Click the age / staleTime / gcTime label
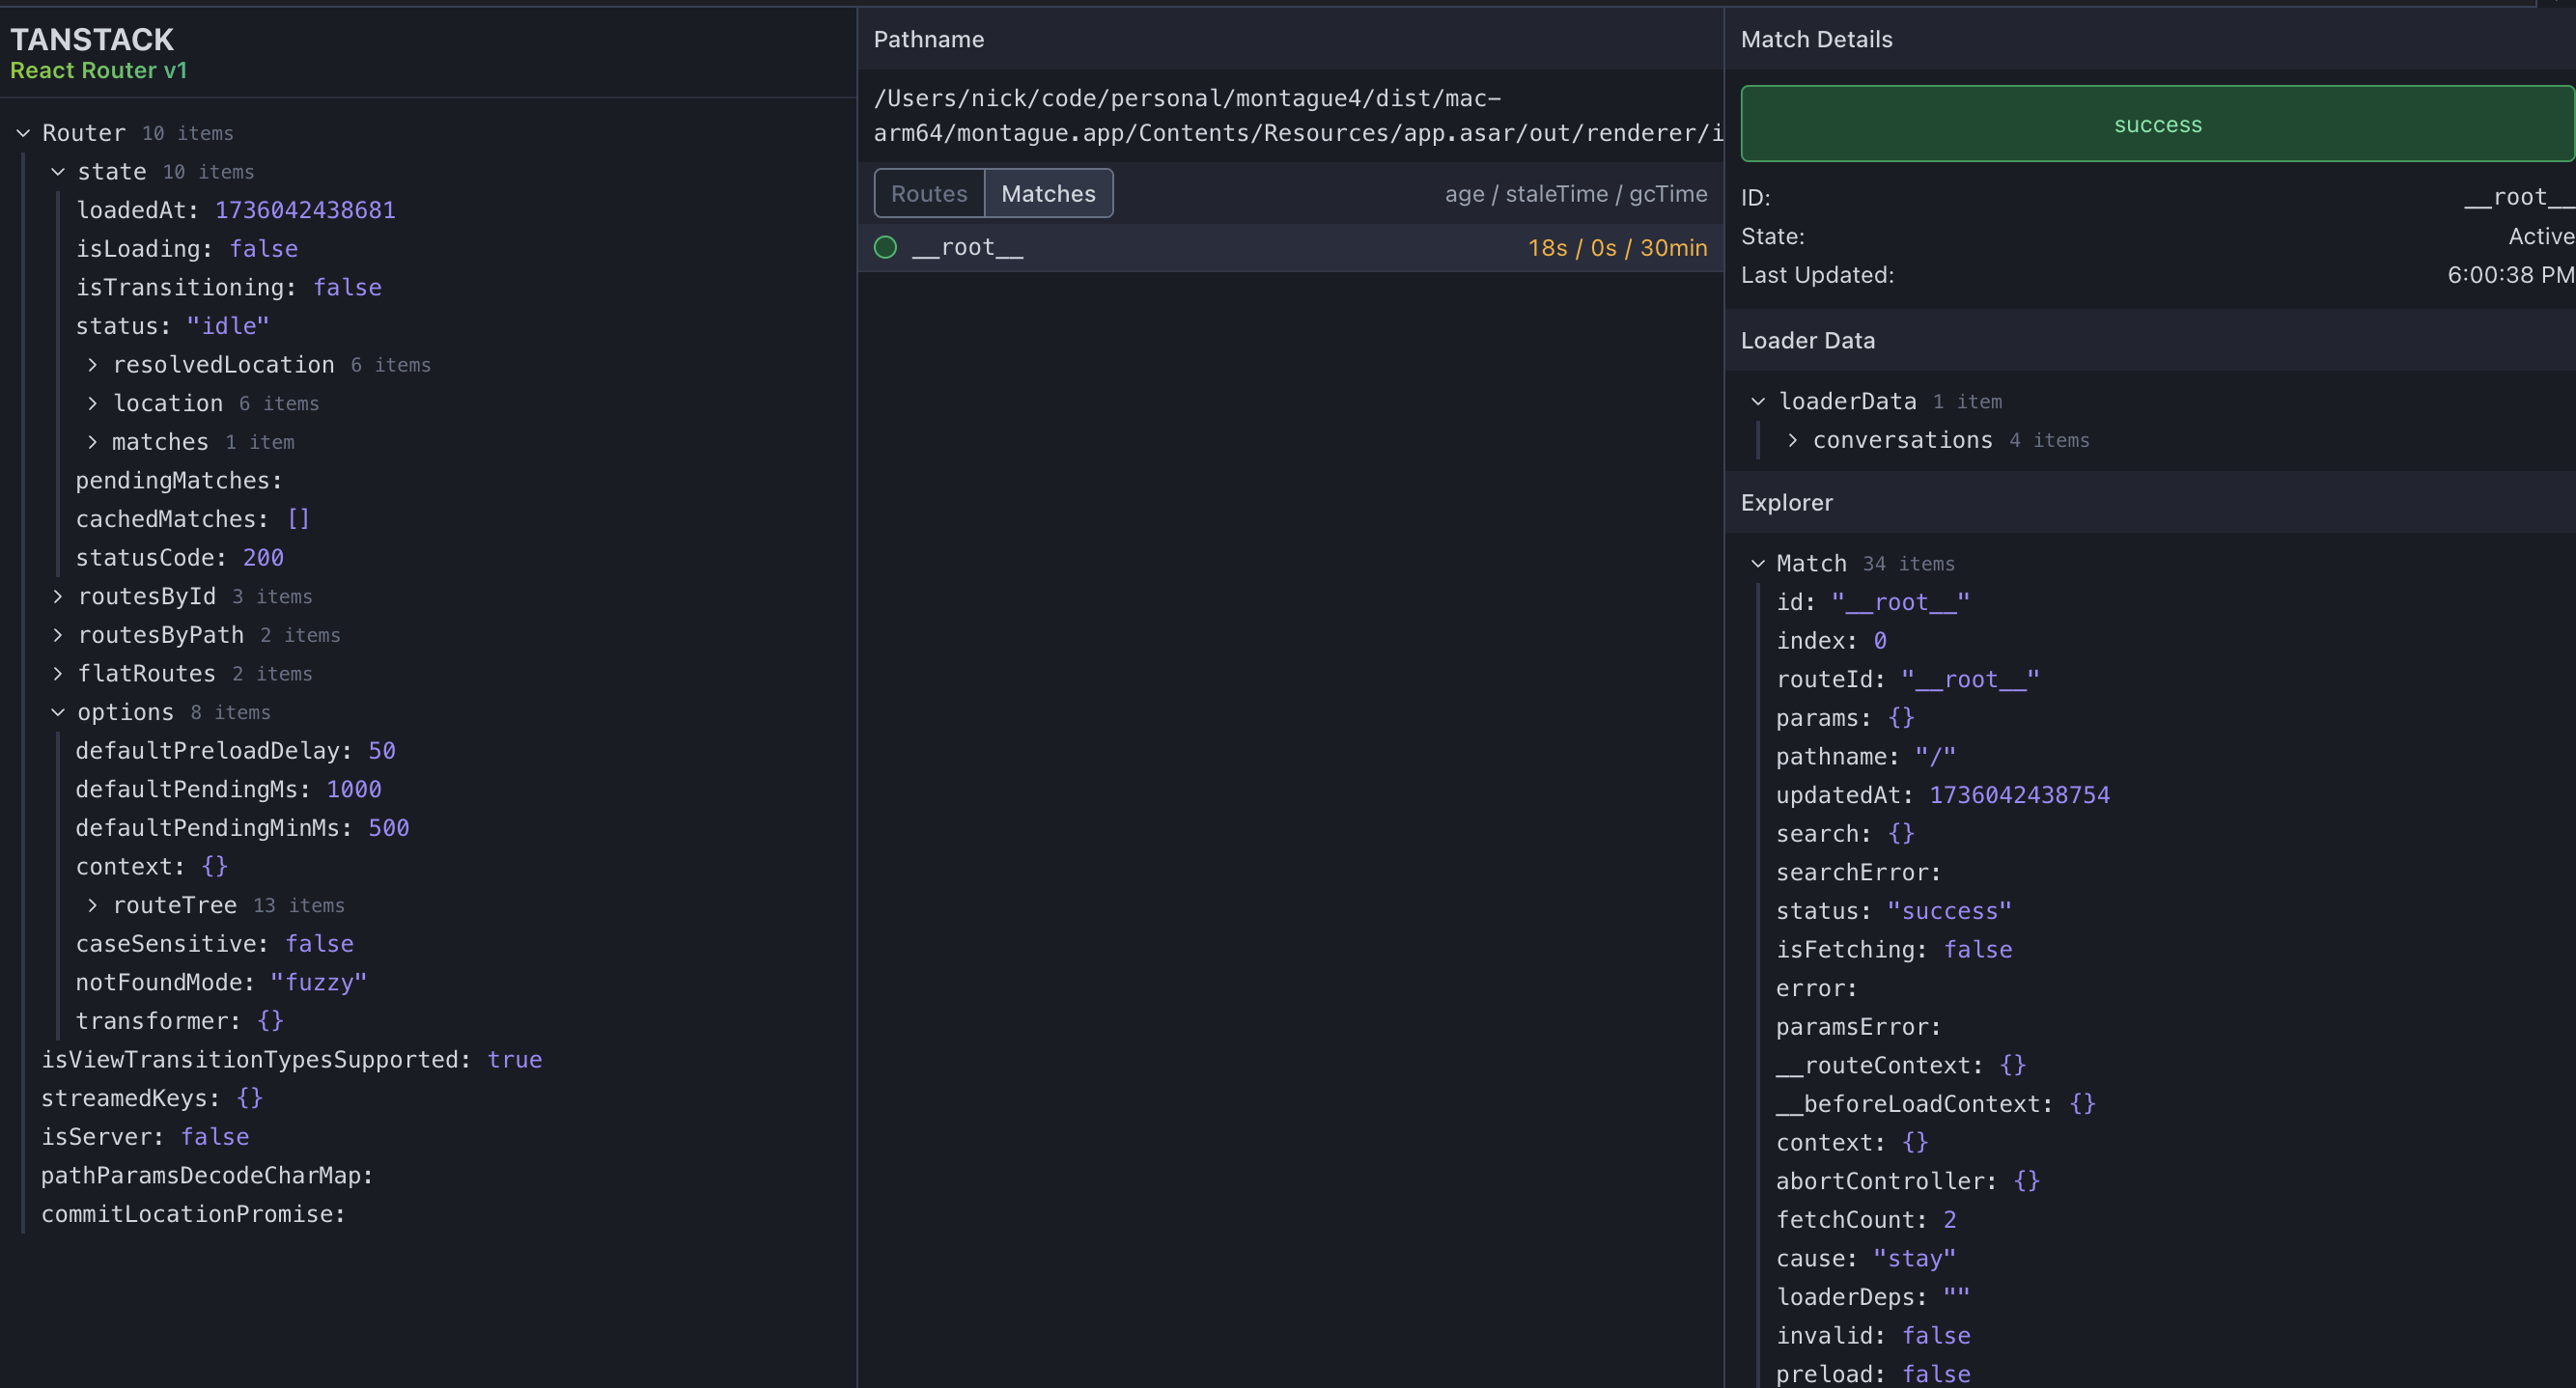 click(x=1576, y=194)
